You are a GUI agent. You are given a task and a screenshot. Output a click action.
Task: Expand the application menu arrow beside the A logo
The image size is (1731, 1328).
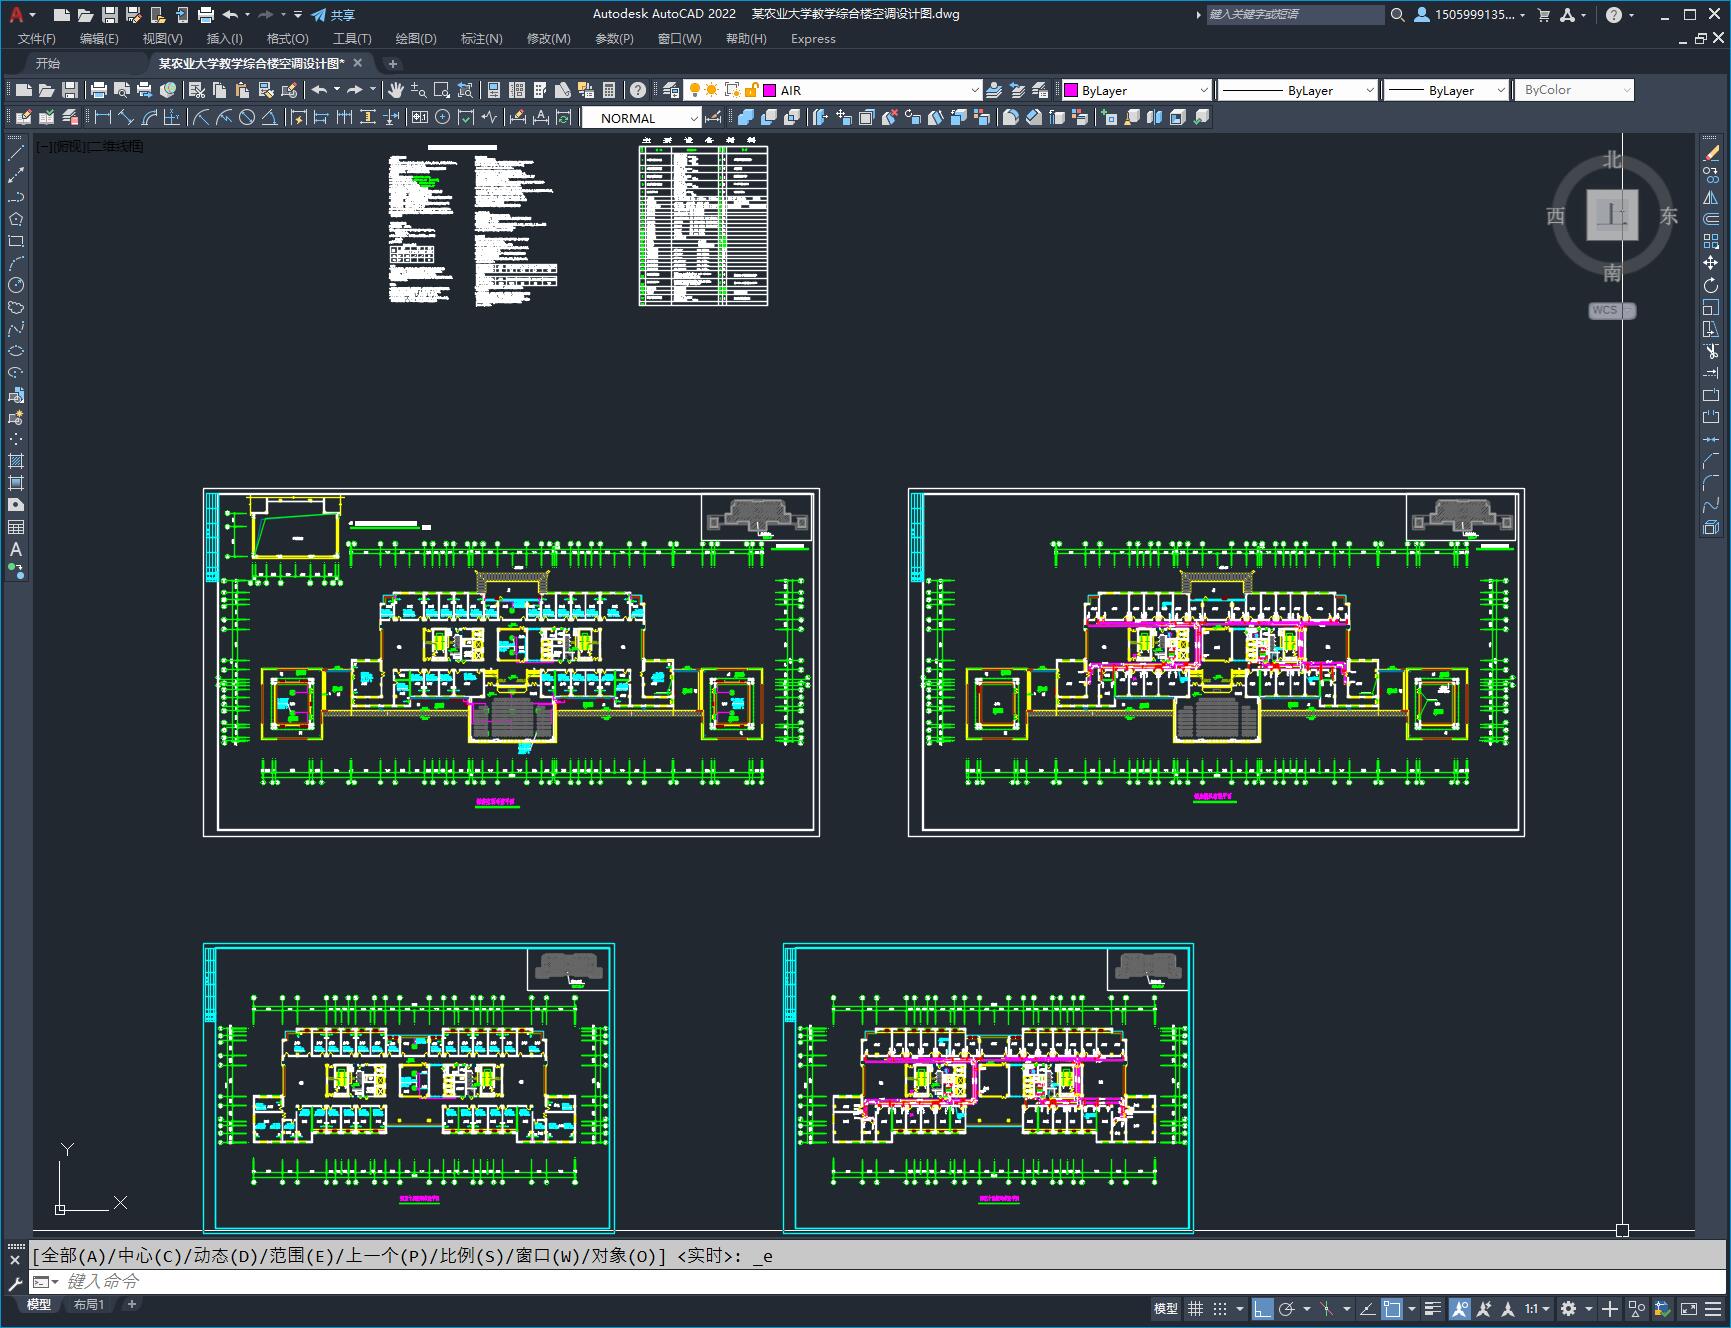[33, 15]
